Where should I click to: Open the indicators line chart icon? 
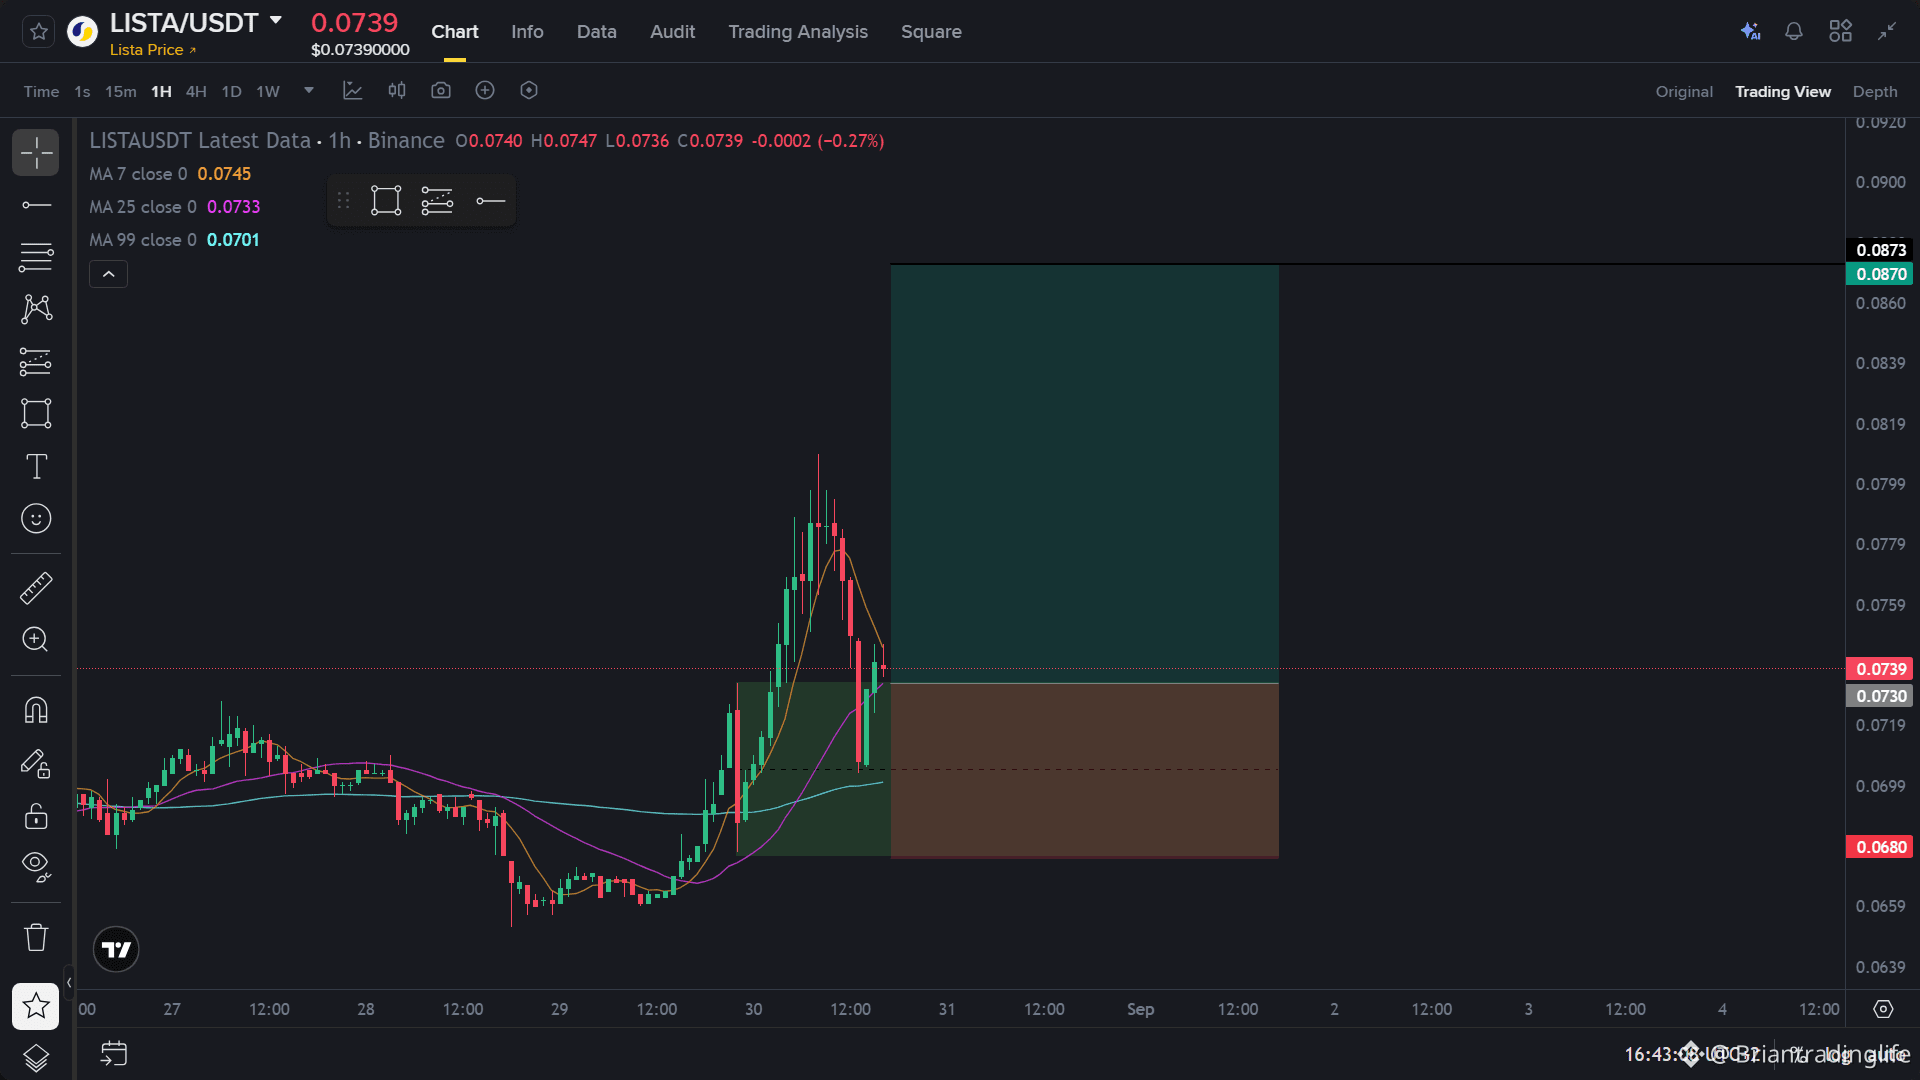pos(353,91)
